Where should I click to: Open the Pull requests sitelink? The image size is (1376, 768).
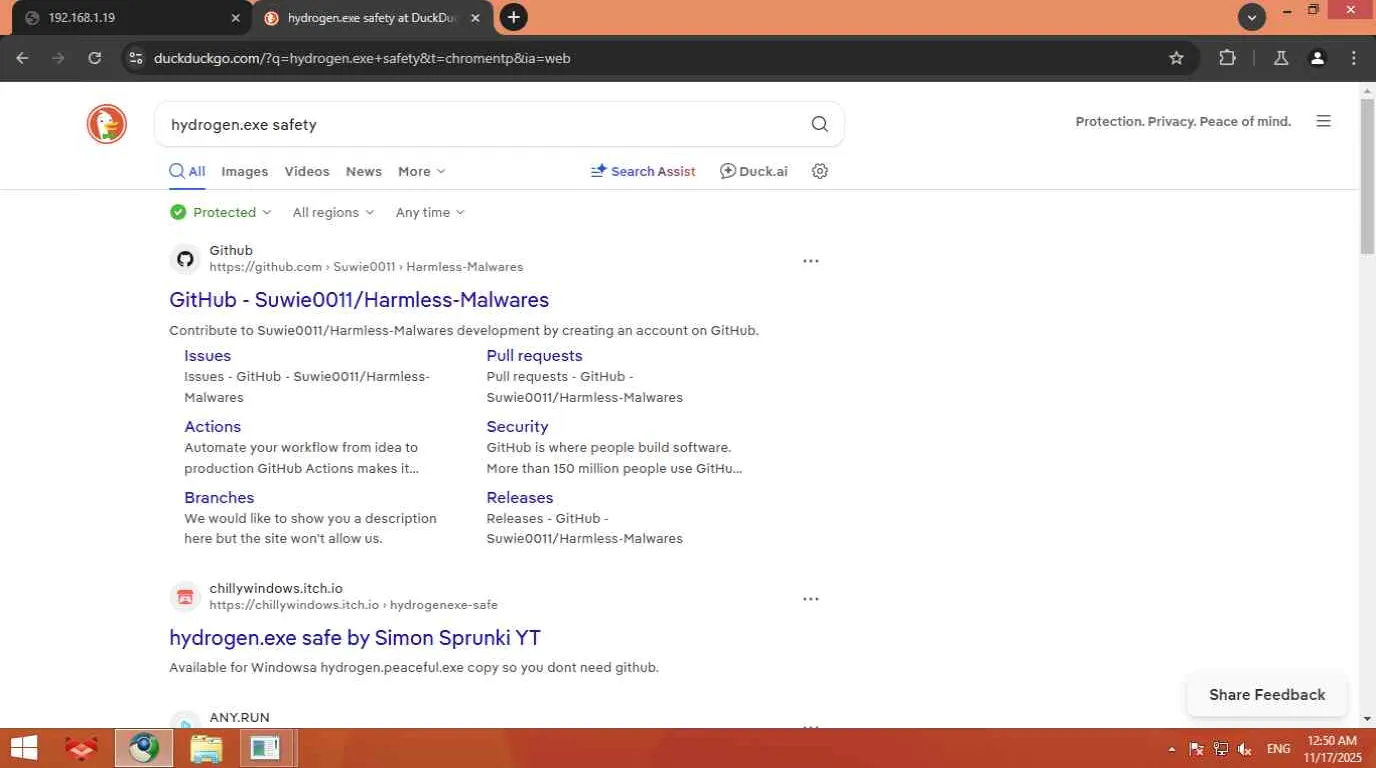(x=534, y=356)
